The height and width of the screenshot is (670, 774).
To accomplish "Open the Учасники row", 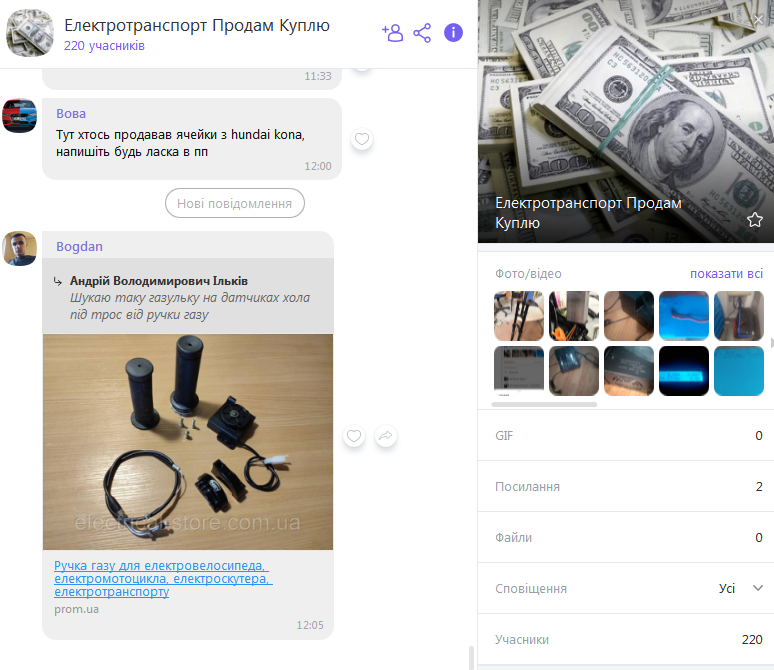I will 625,639.
